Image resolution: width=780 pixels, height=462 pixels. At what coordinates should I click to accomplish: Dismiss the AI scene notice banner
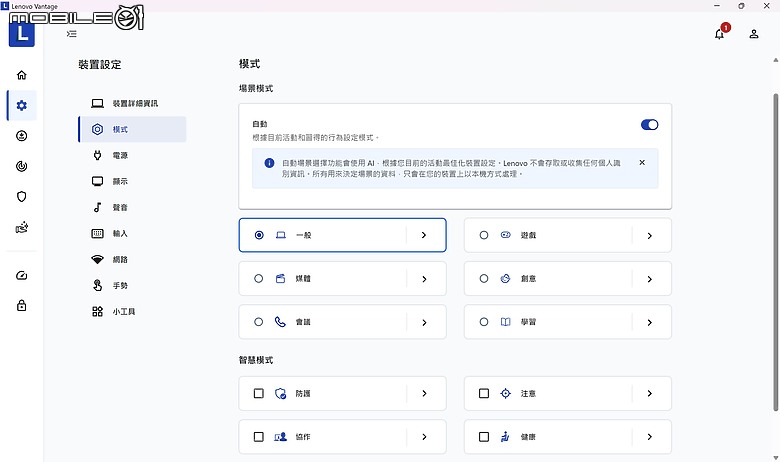tap(642, 163)
